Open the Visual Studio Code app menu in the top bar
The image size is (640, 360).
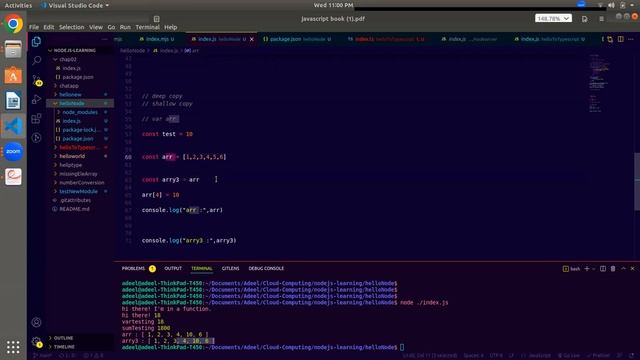(75, 5)
